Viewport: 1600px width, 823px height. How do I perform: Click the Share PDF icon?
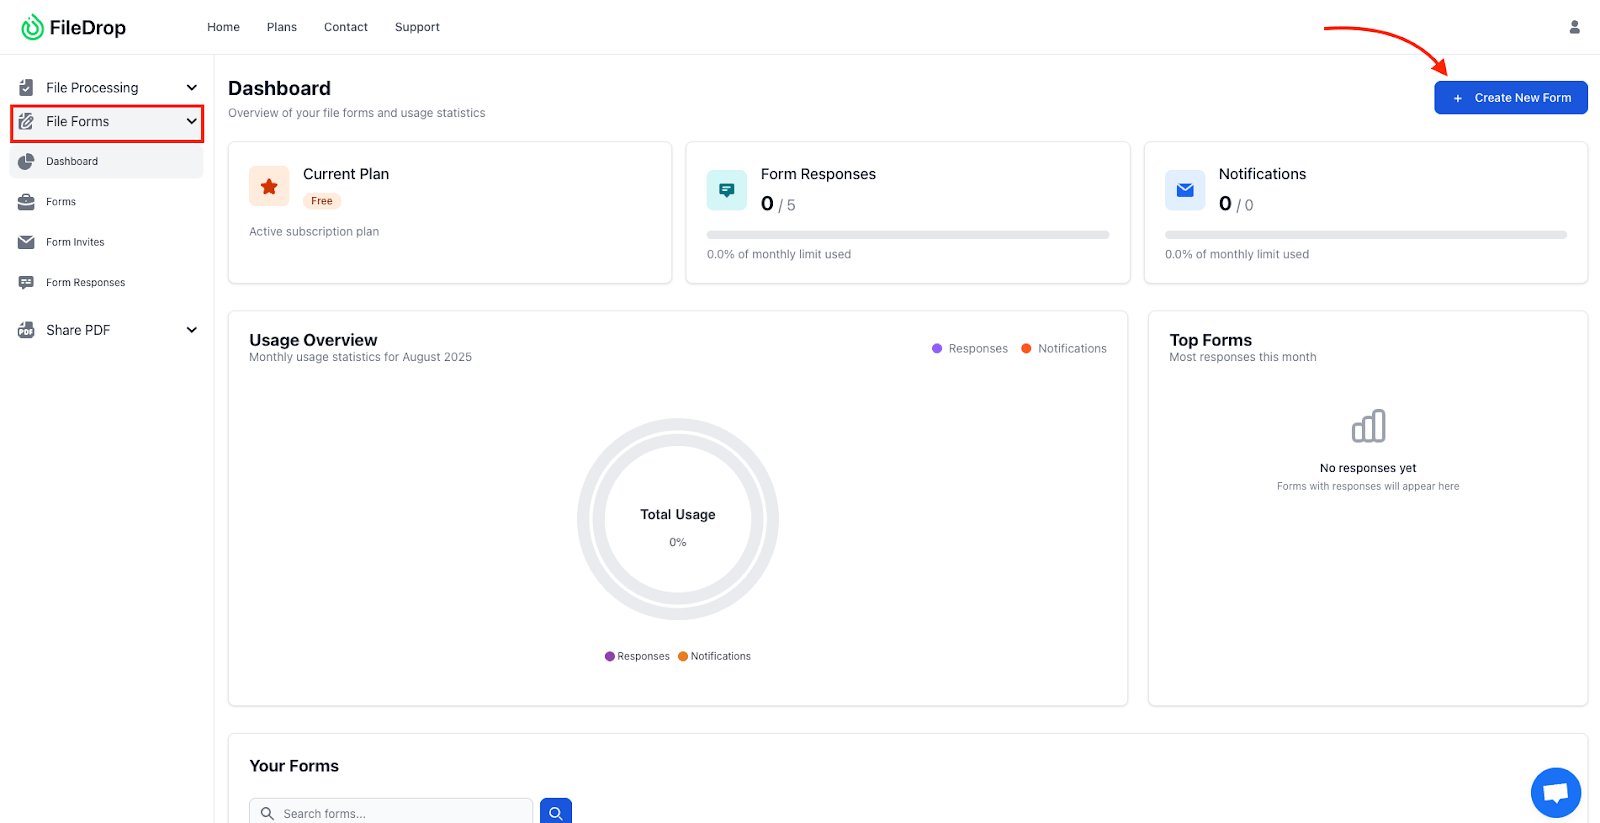(26, 330)
